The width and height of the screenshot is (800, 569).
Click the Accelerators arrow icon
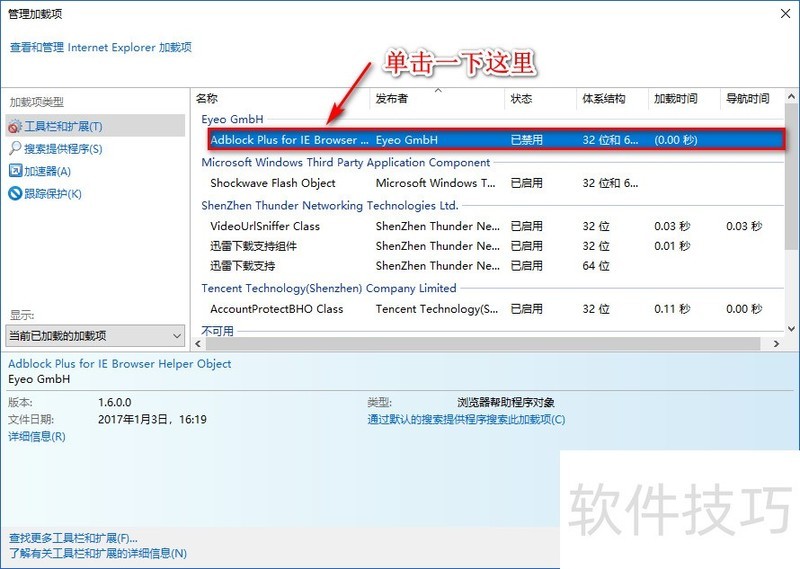pos(15,171)
